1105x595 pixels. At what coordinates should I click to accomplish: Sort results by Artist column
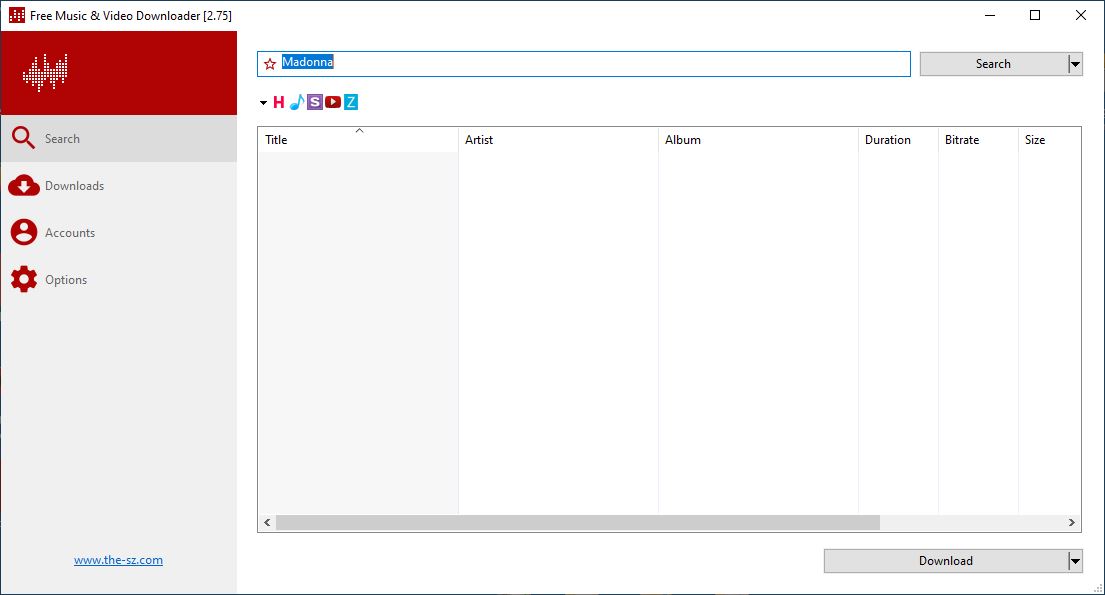point(558,140)
